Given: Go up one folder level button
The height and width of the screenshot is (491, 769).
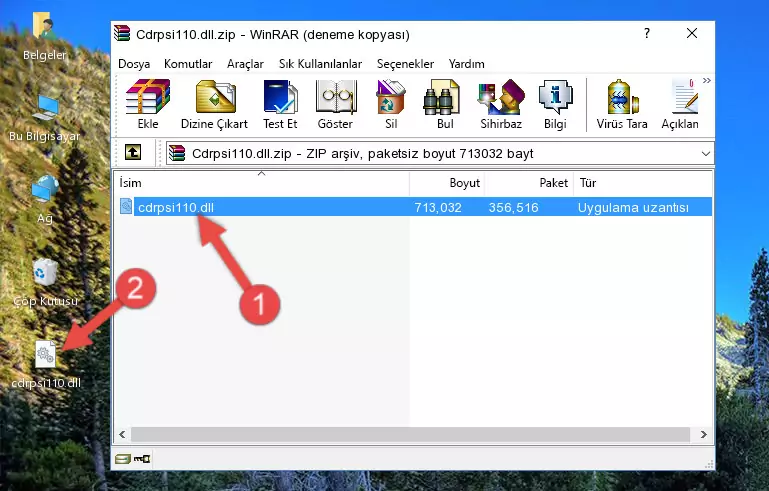Looking at the screenshot, I should [133, 153].
